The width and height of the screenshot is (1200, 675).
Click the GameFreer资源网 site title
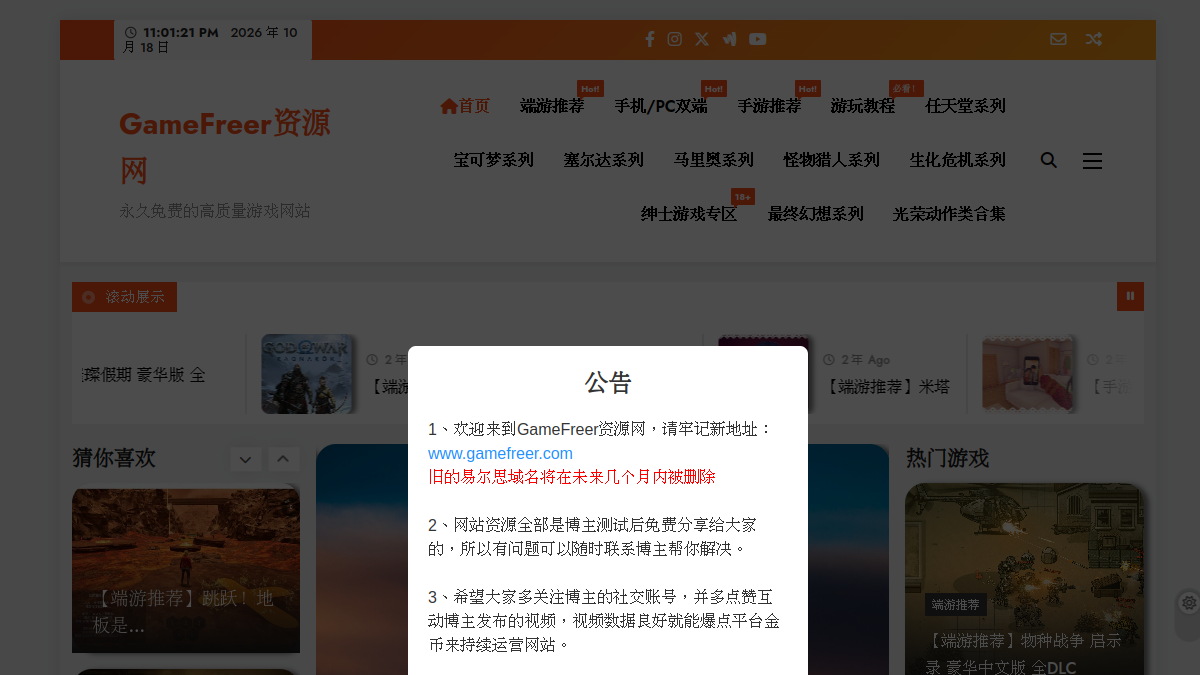pos(225,147)
